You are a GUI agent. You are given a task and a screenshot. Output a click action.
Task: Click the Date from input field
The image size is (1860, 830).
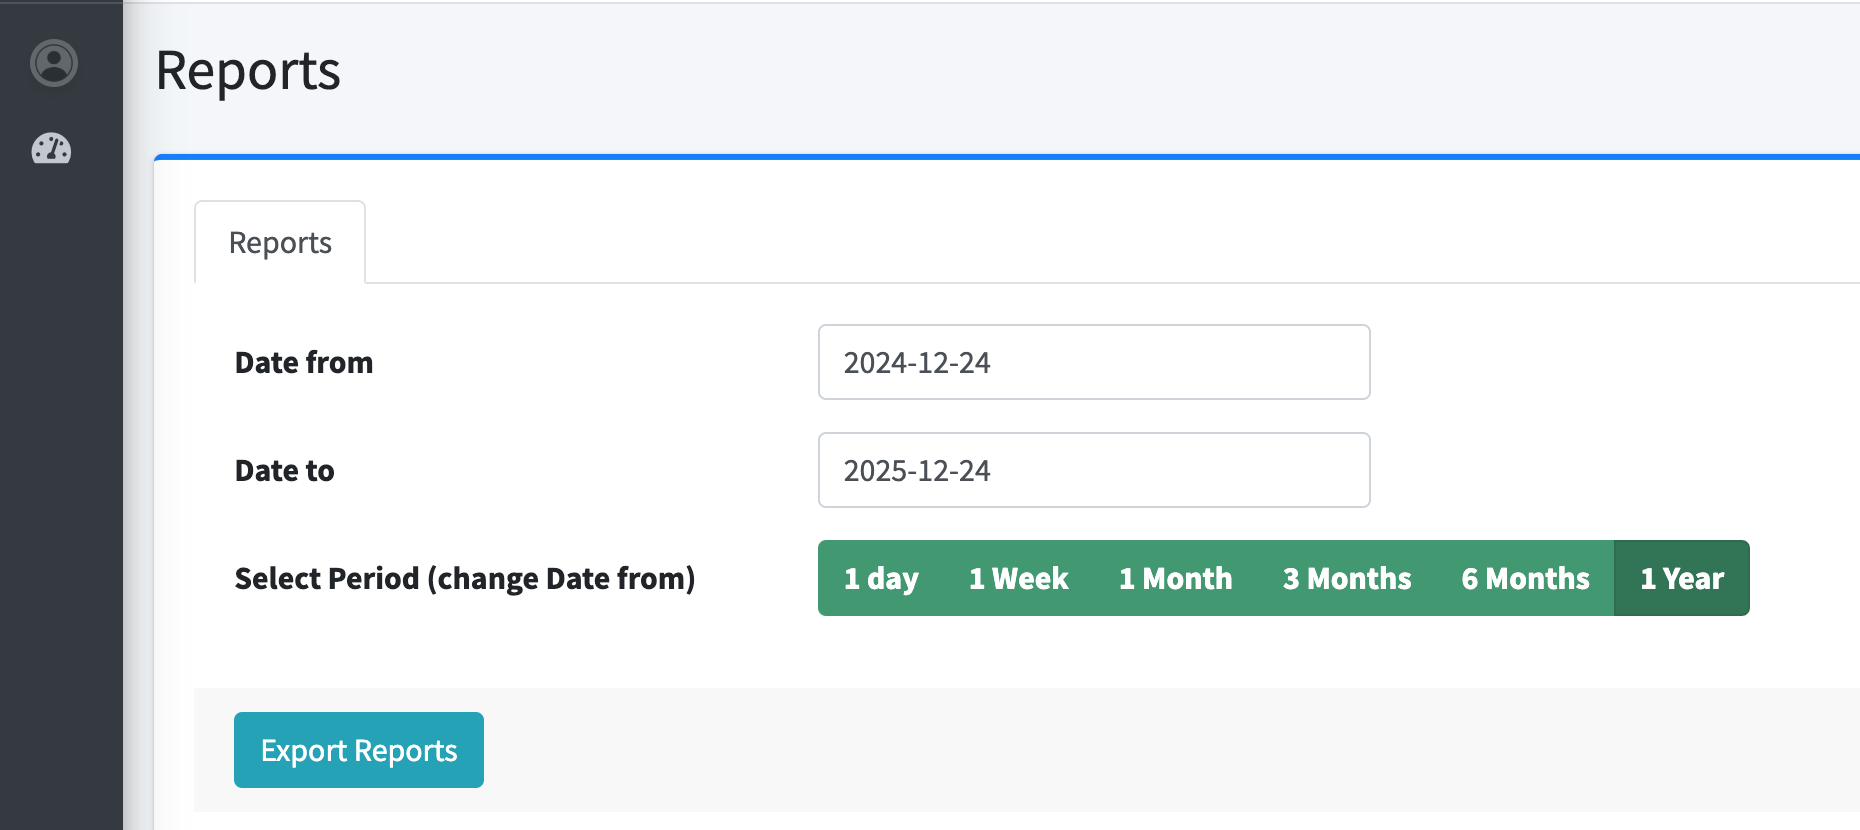pyautogui.click(x=1093, y=362)
